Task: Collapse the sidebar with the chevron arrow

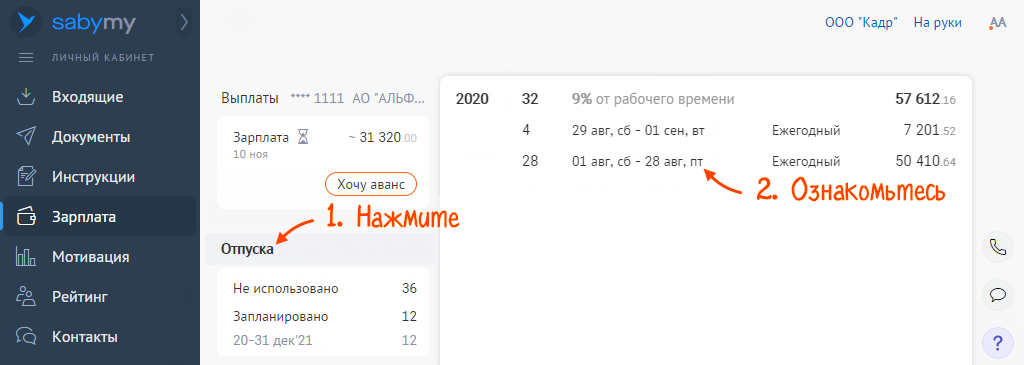Action: pyautogui.click(x=184, y=23)
